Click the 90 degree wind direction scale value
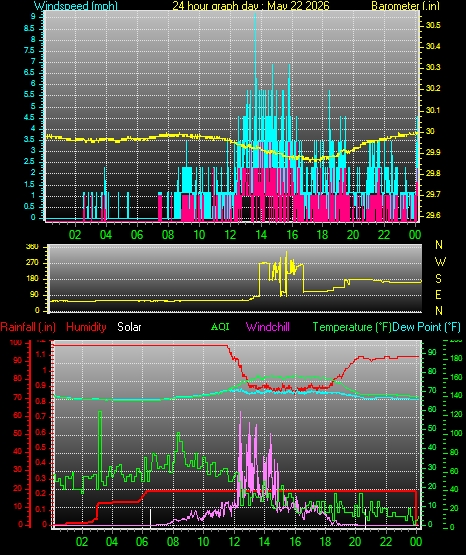This screenshot has width=466, height=555. tap(34, 295)
